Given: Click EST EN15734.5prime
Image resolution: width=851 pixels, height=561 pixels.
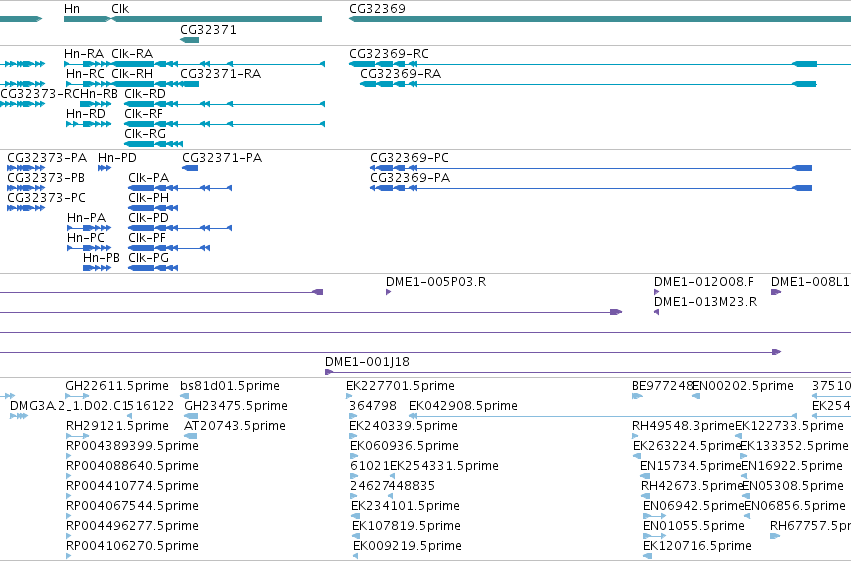Looking at the screenshot, I should click(x=690, y=467).
